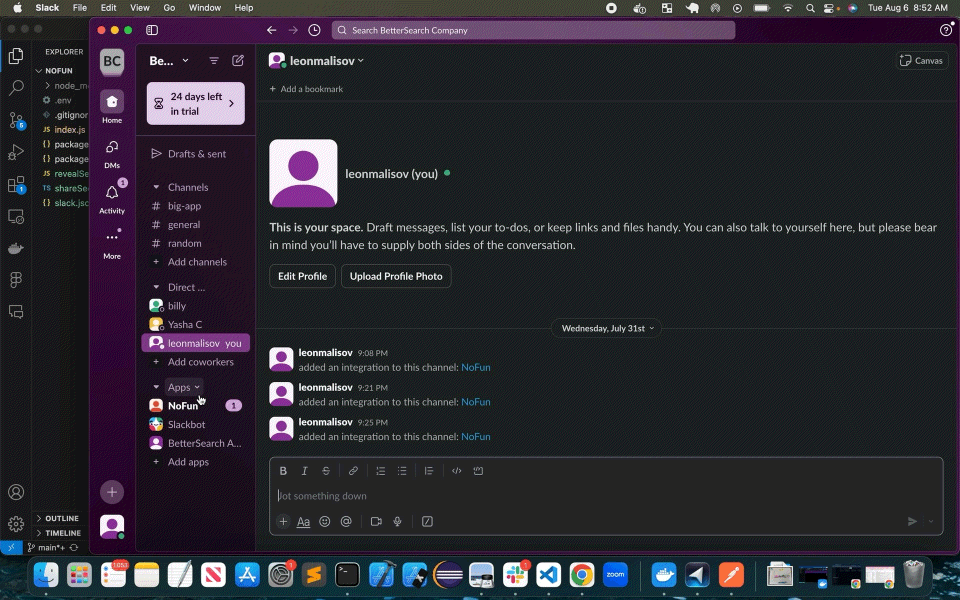Open send options dropdown beside send arrow
This screenshot has height=600, width=960.
tap(931, 522)
